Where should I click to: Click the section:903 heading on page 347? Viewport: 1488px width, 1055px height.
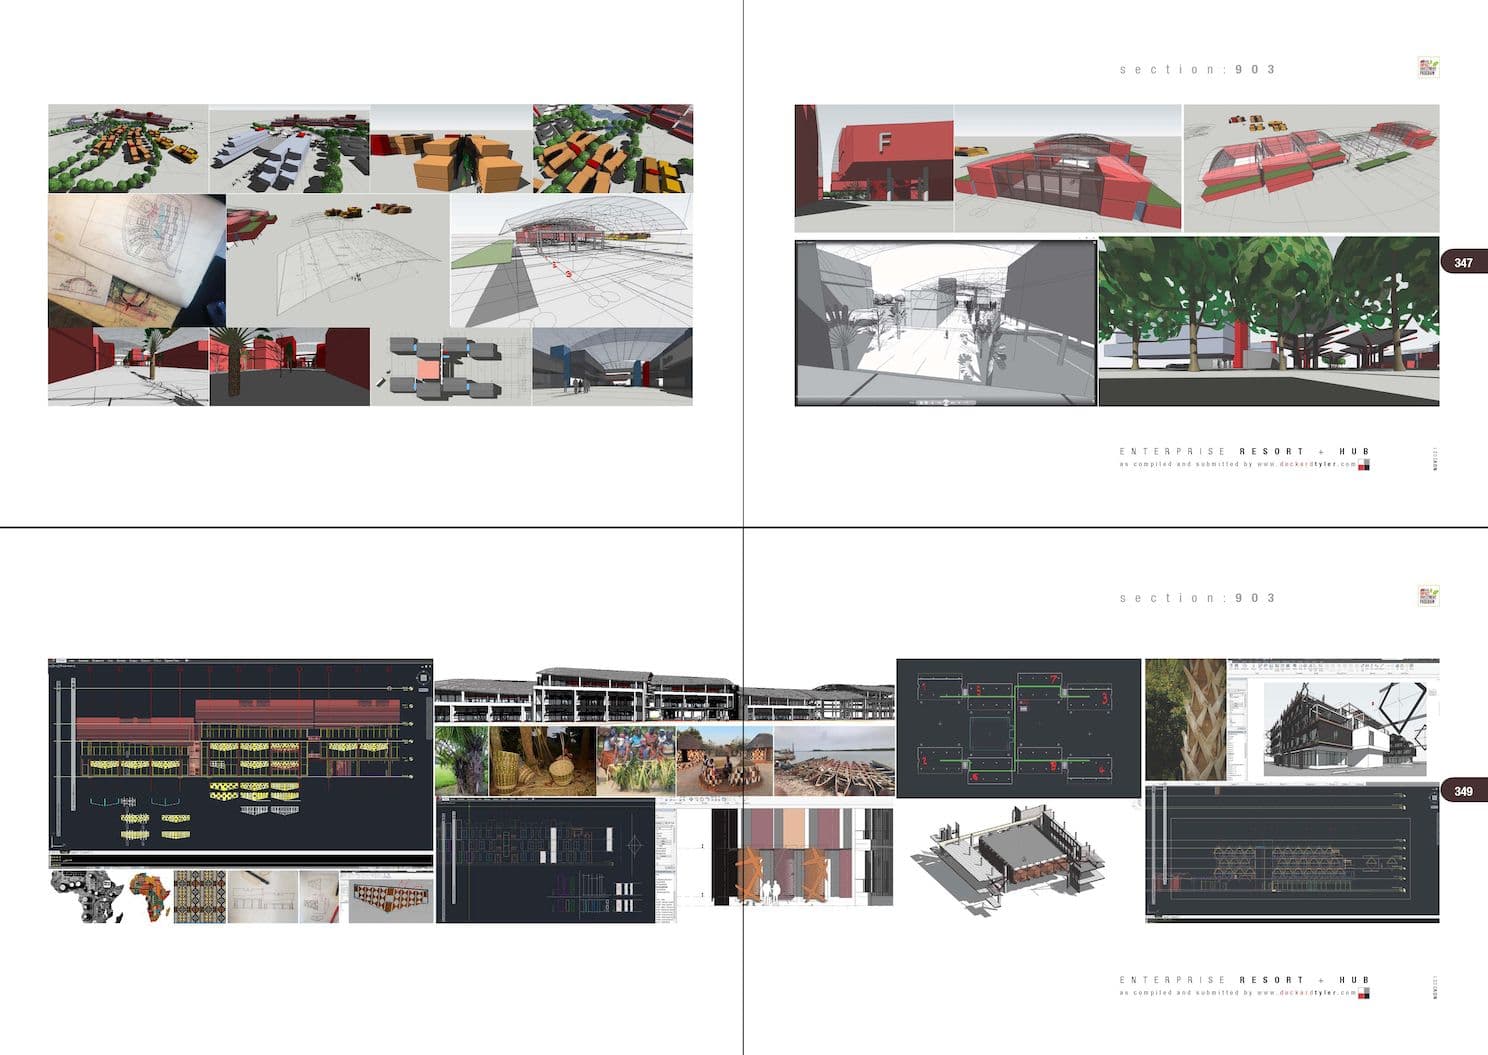pyautogui.click(x=1197, y=69)
